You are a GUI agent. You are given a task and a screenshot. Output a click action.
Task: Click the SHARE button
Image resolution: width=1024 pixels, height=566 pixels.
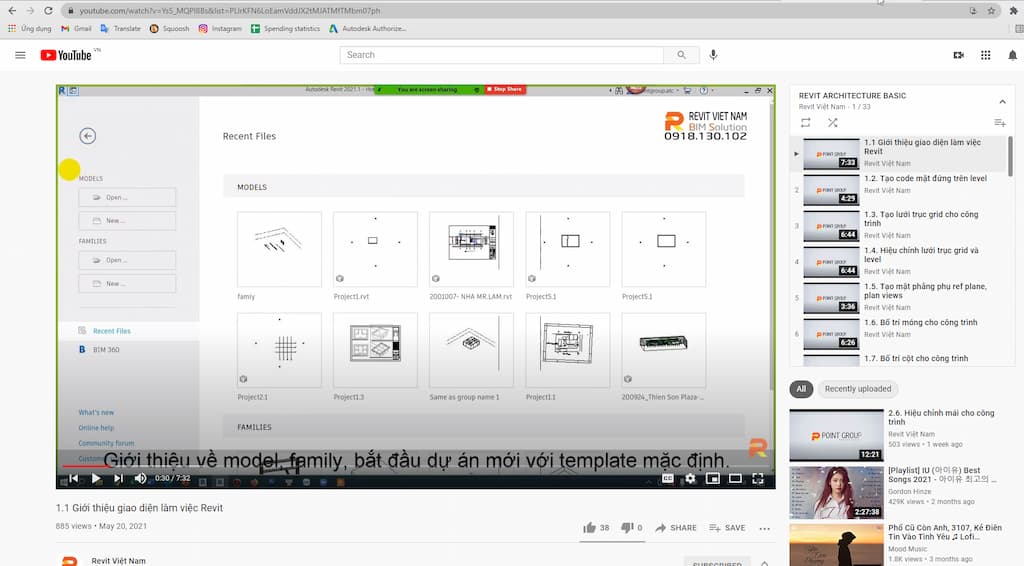(676, 528)
